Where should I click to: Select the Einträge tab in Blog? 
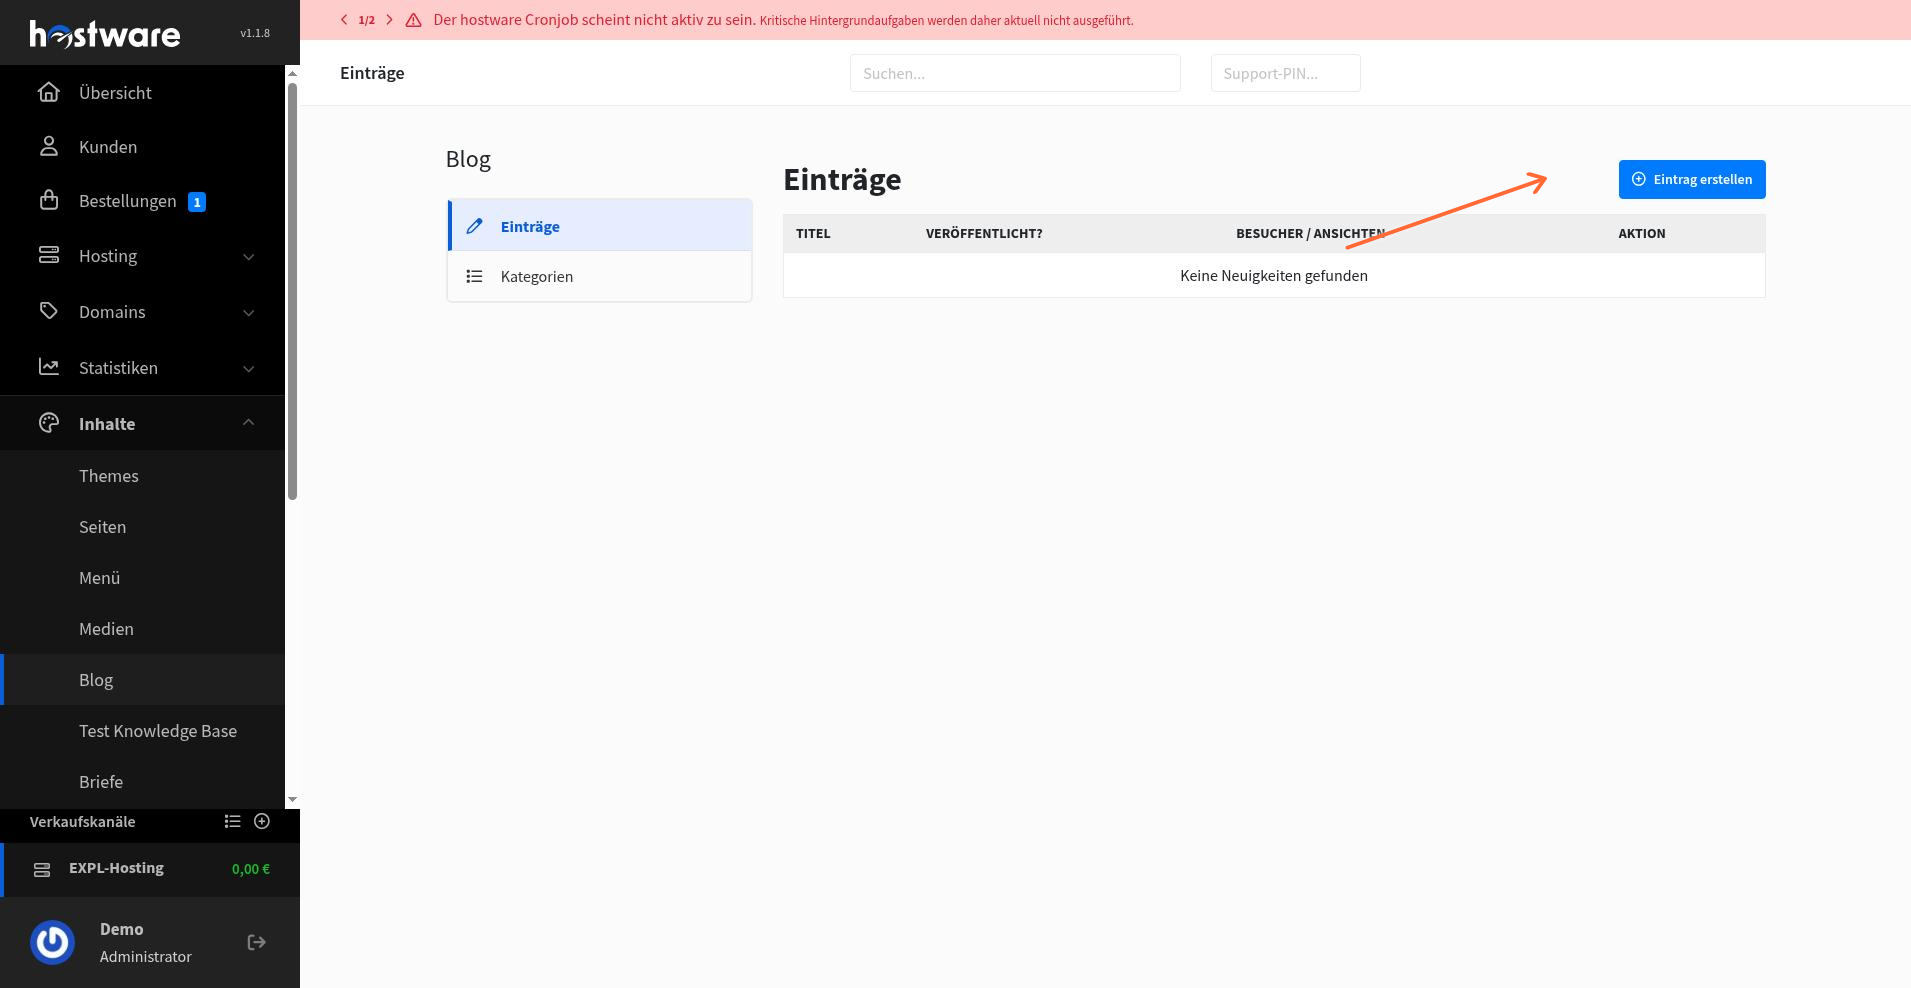point(600,226)
